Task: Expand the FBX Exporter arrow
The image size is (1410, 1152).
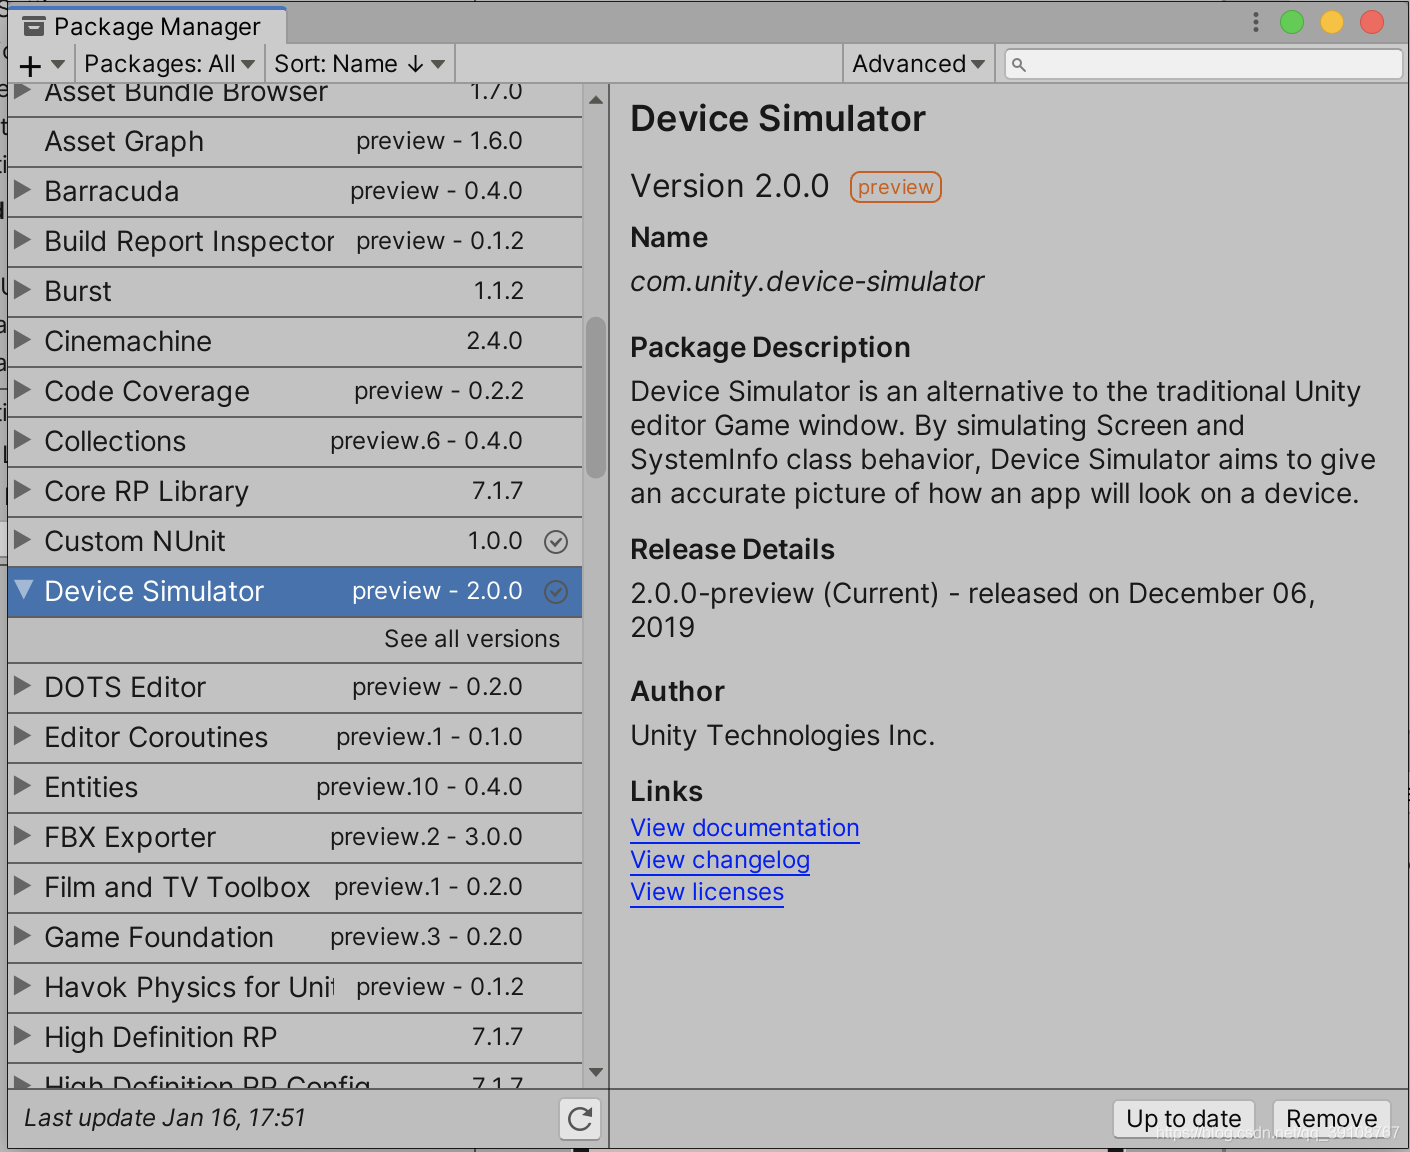Action: [22, 835]
